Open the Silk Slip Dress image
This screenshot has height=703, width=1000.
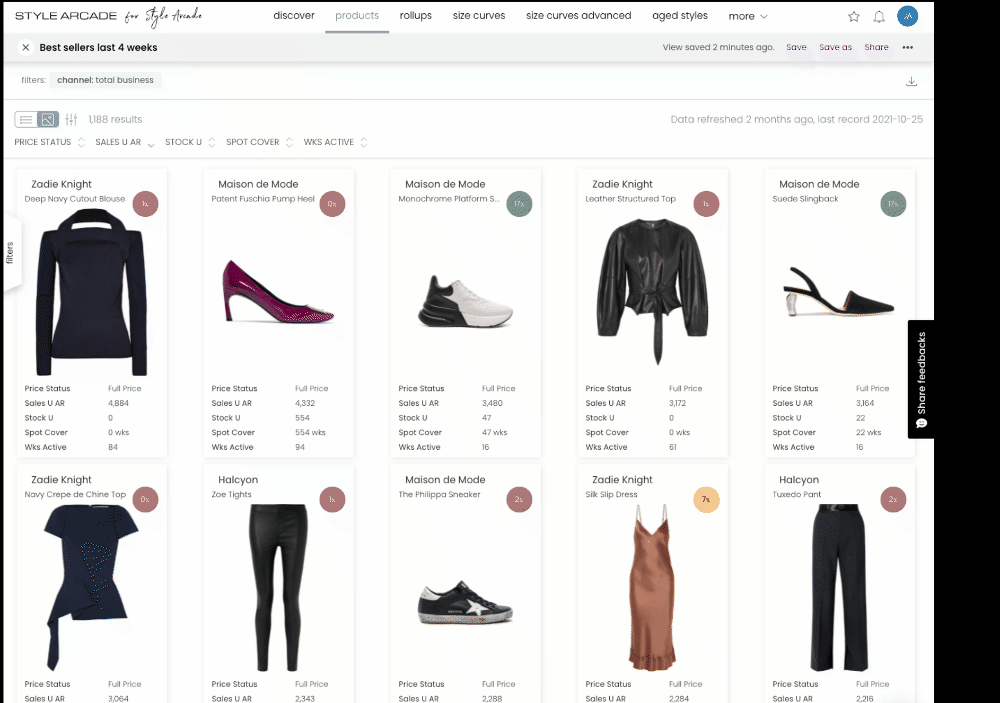(x=652, y=587)
